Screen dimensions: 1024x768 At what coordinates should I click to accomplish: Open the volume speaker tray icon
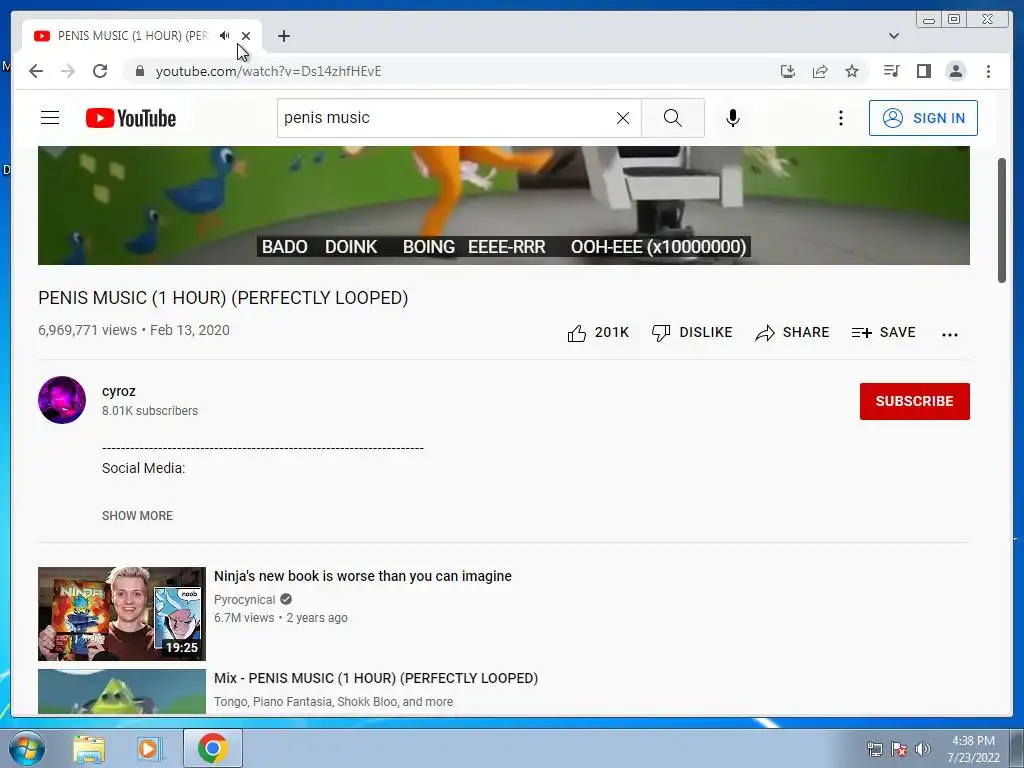point(923,748)
